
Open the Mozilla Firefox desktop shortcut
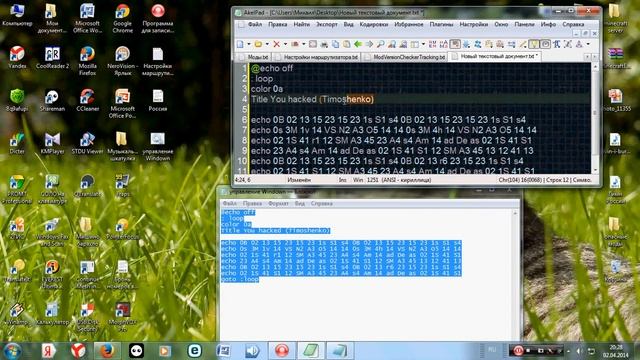(x=87, y=61)
